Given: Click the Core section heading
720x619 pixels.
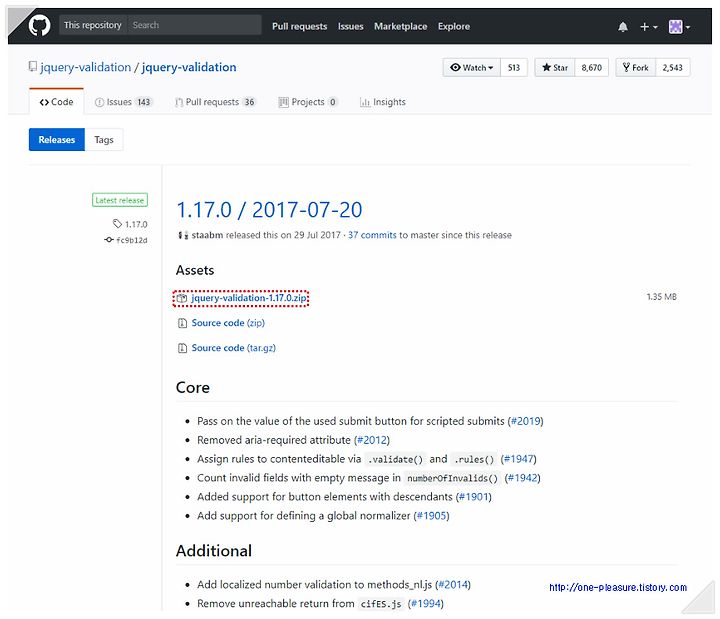Looking at the screenshot, I should click(x=193, y=388).
